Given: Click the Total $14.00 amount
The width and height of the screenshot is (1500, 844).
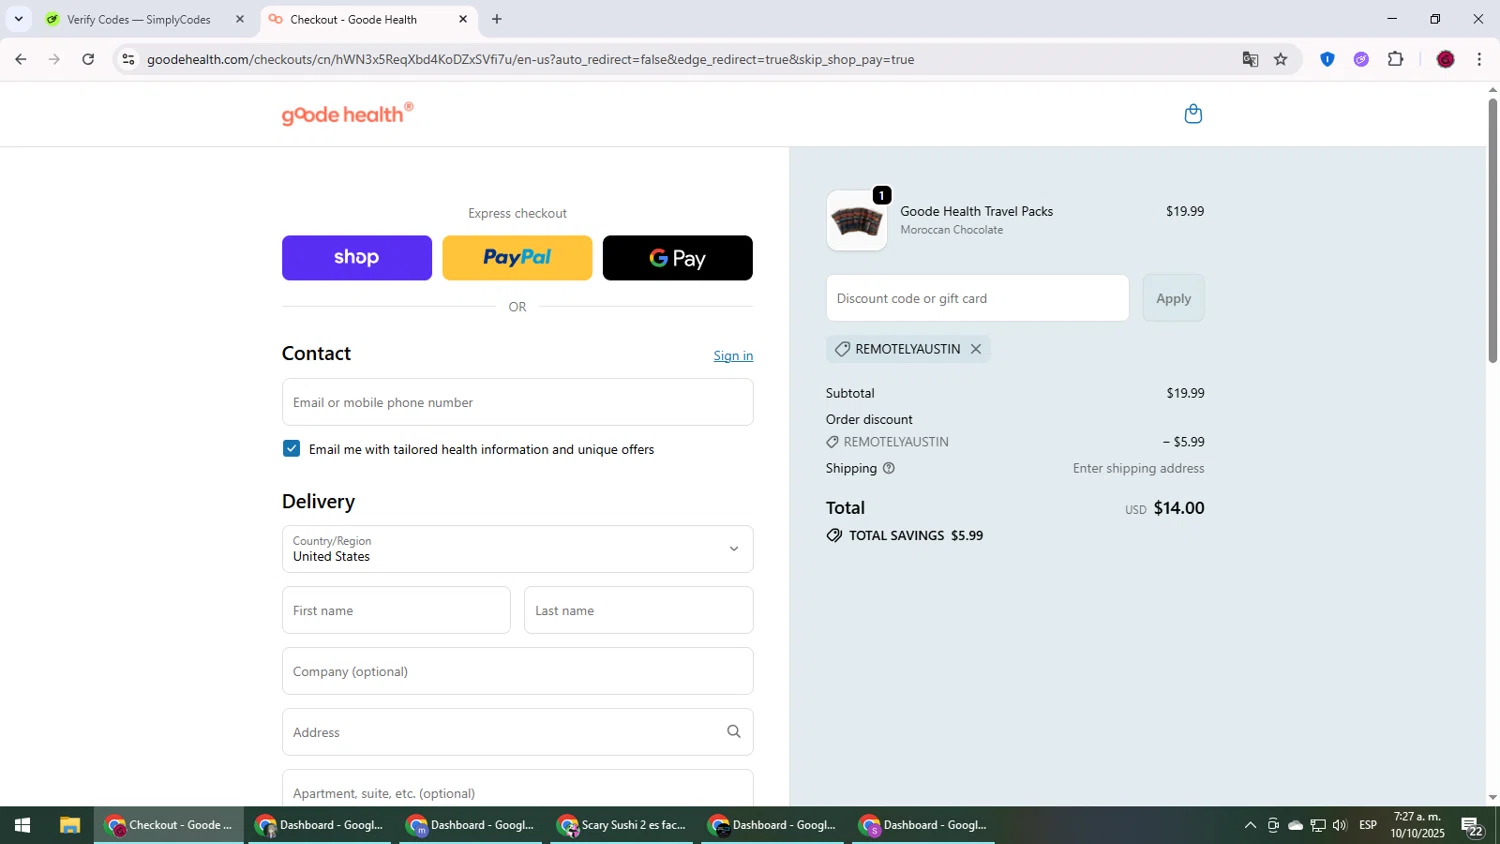Looking at the screenshot, I should (1179, 508).
